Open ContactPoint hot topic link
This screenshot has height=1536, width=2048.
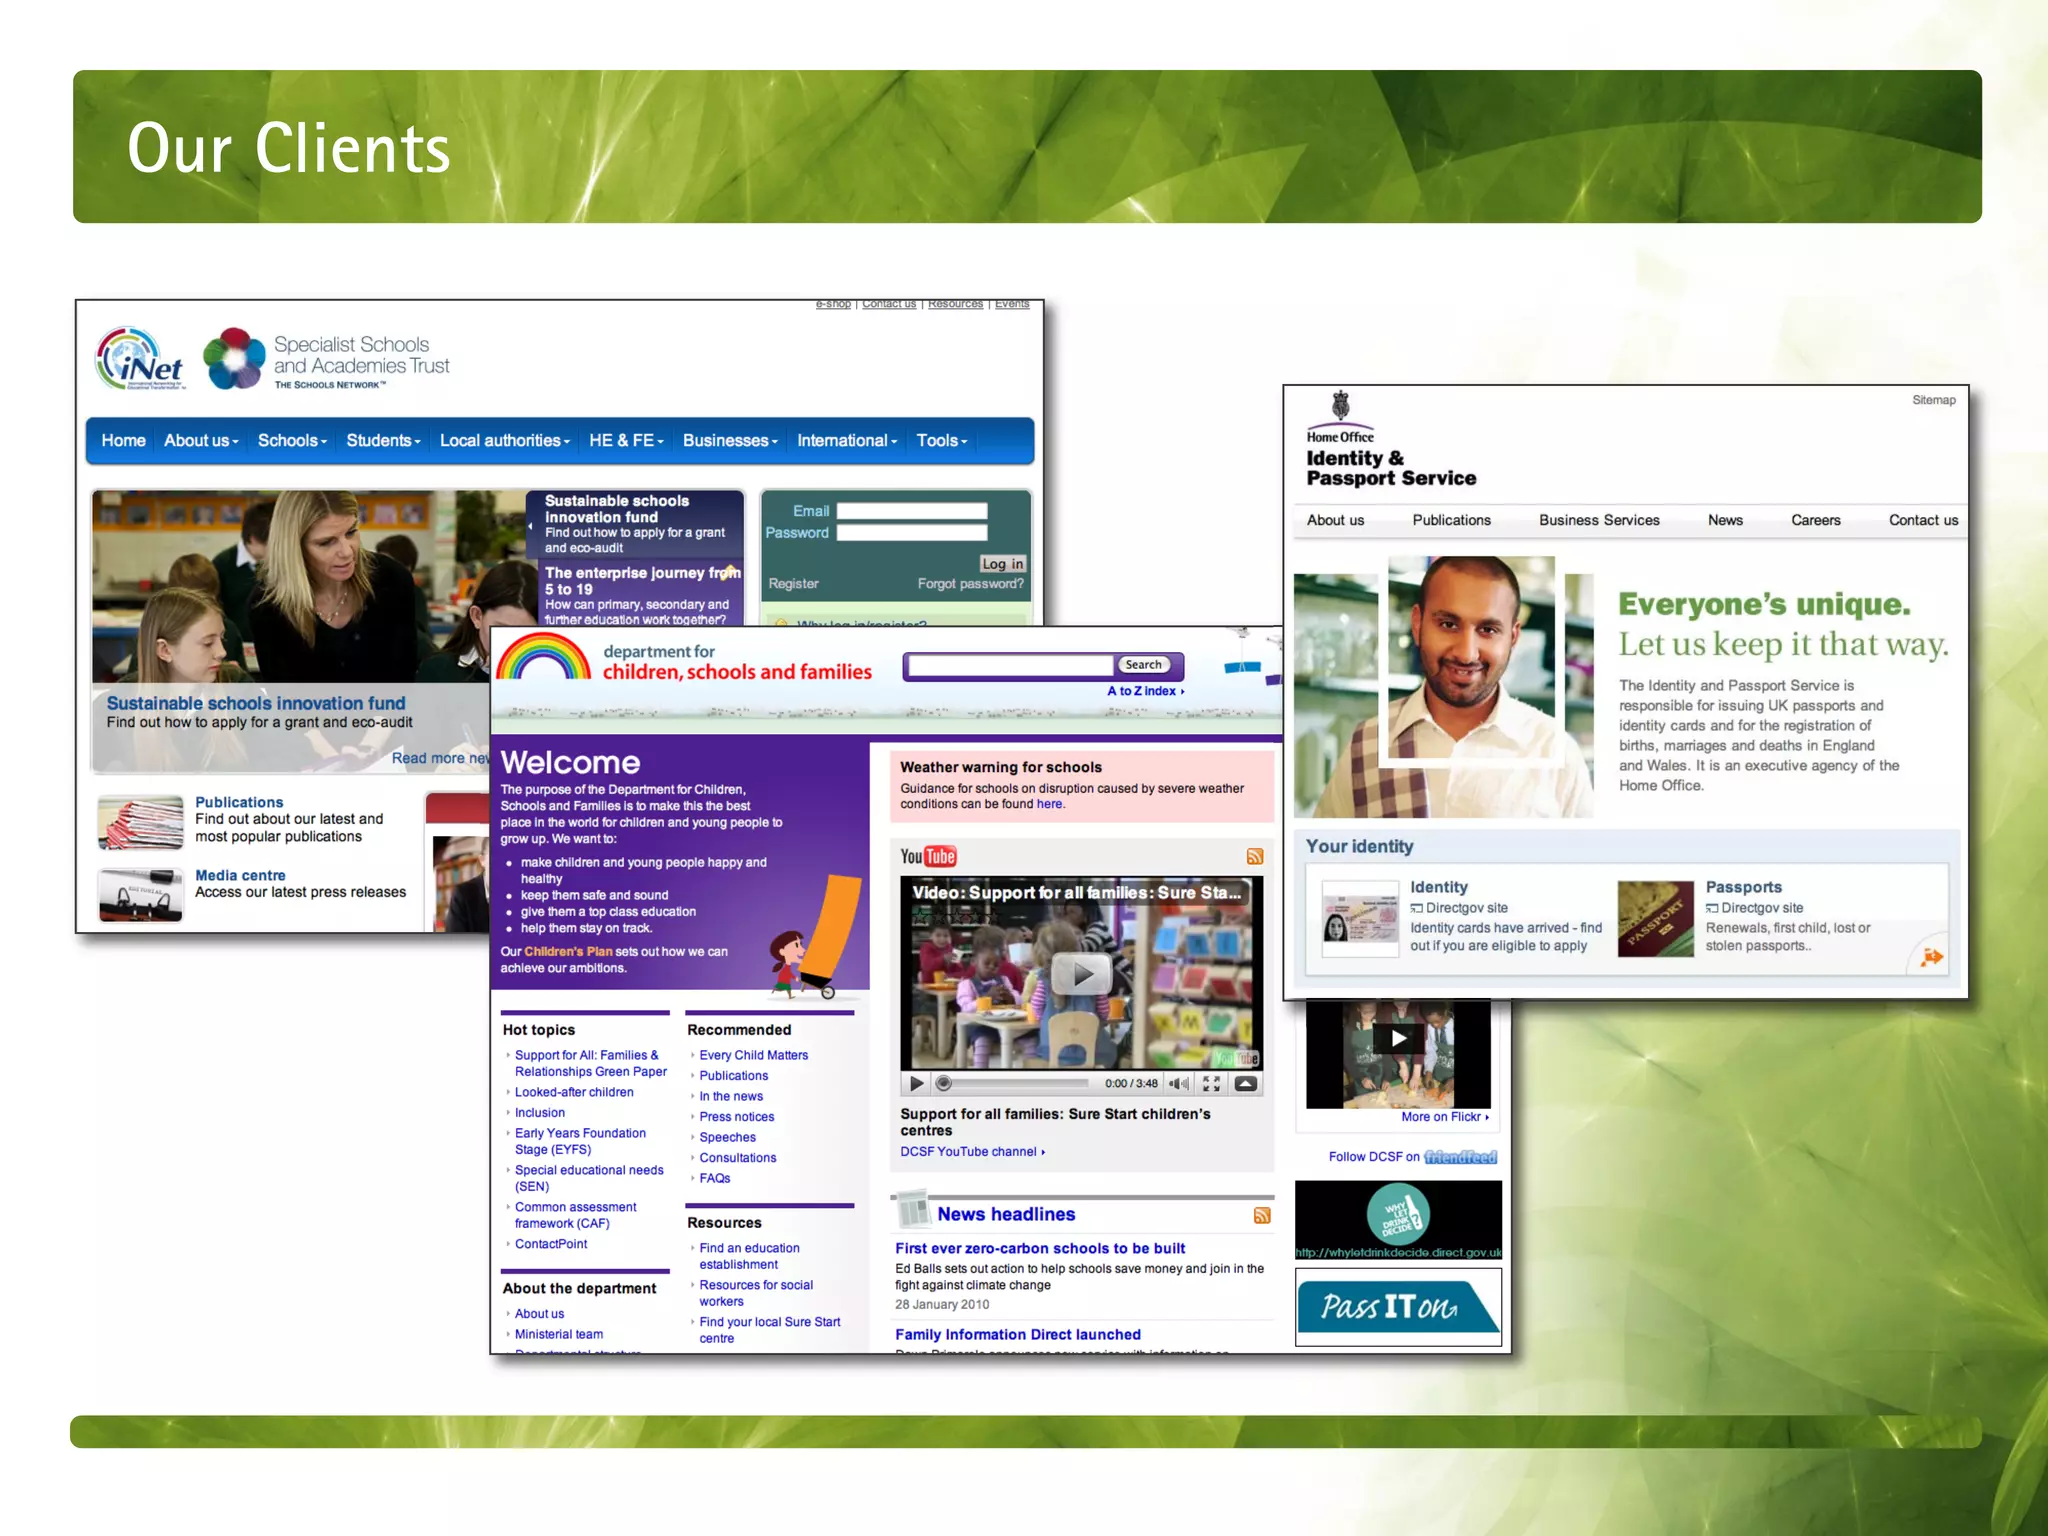click(551, 1244)
